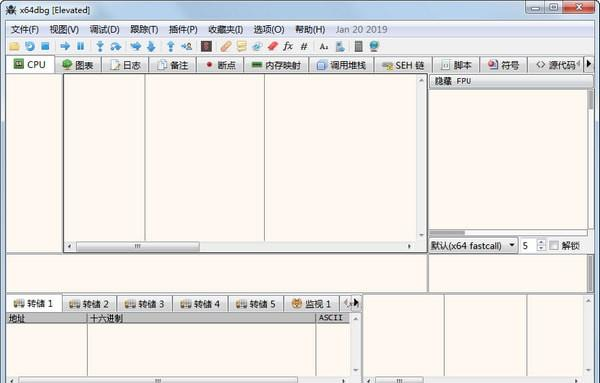The image size is (600, 383).
Task: Click the disassembly horizontal scrollbar thumb
Action: [138, 246]
